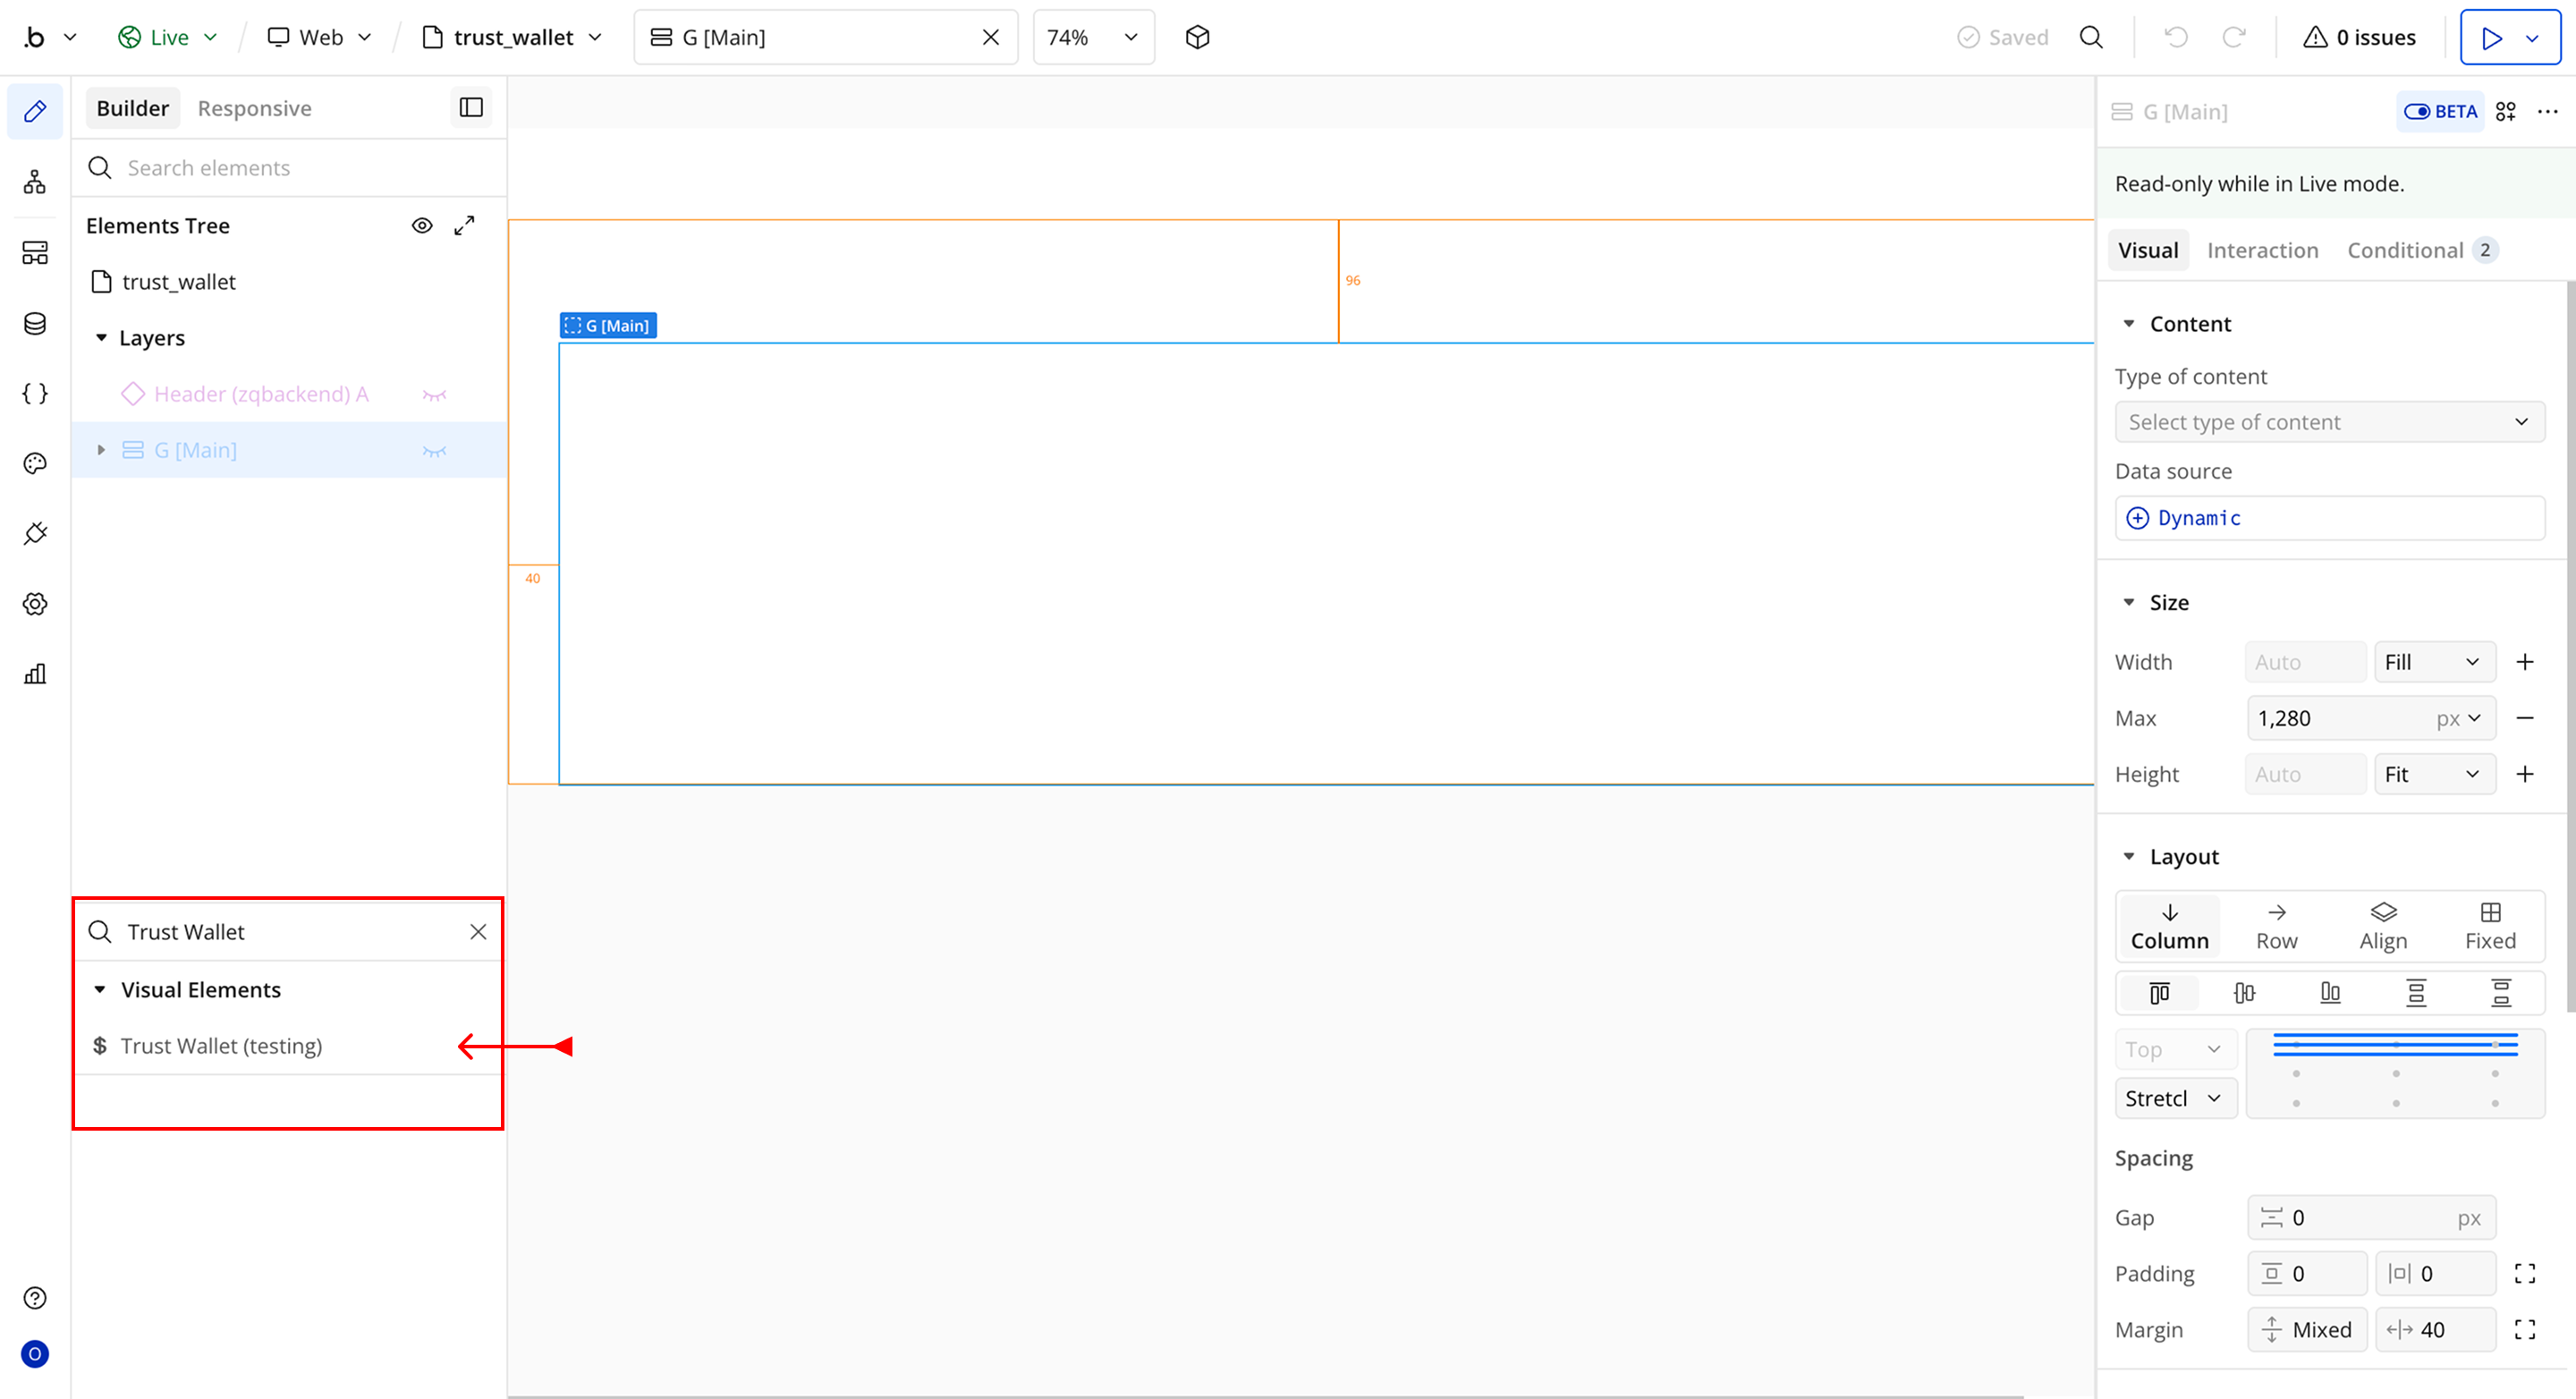Select Trust Wallet (testing) search result

pyautogui.click(x=221, y=1046)
